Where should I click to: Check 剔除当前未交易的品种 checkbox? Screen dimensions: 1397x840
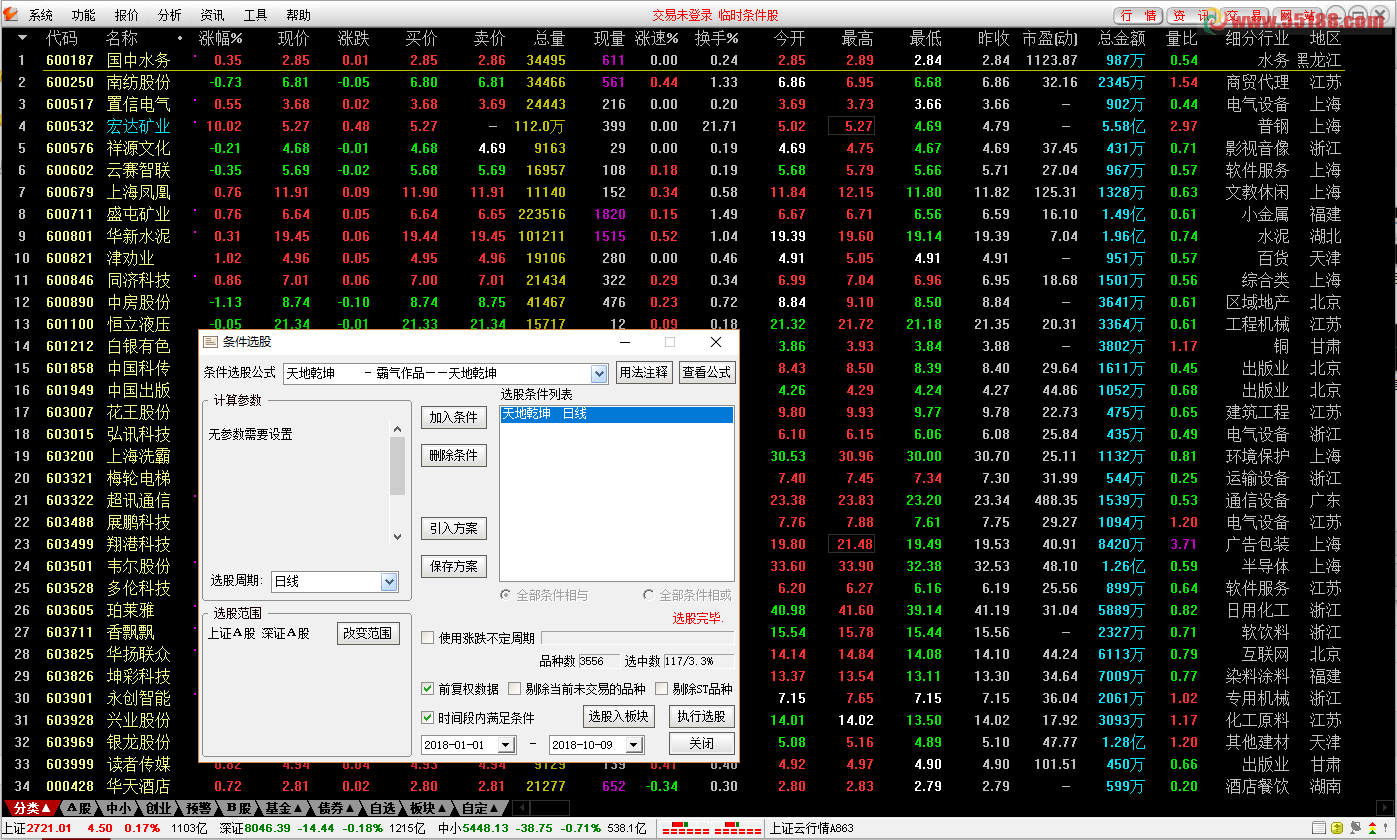(515, 689)
